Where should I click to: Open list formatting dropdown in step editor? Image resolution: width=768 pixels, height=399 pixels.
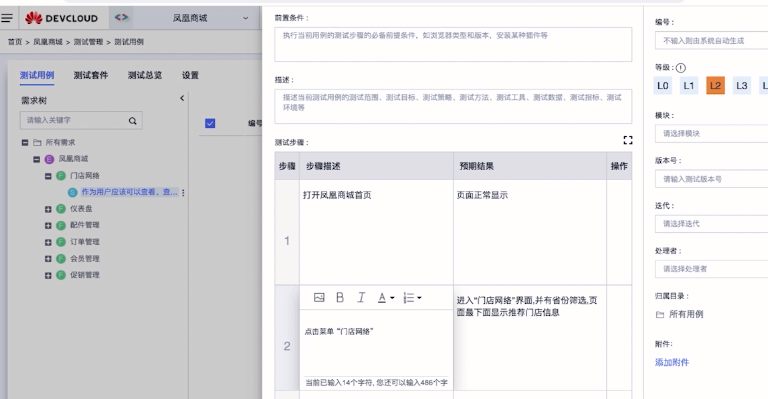412,298
